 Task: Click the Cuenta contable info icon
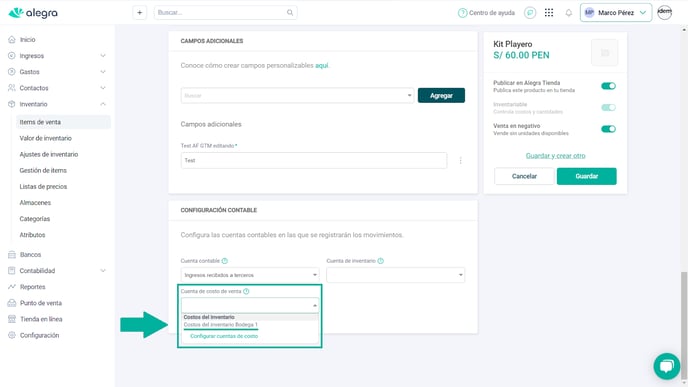coord(225,261)
